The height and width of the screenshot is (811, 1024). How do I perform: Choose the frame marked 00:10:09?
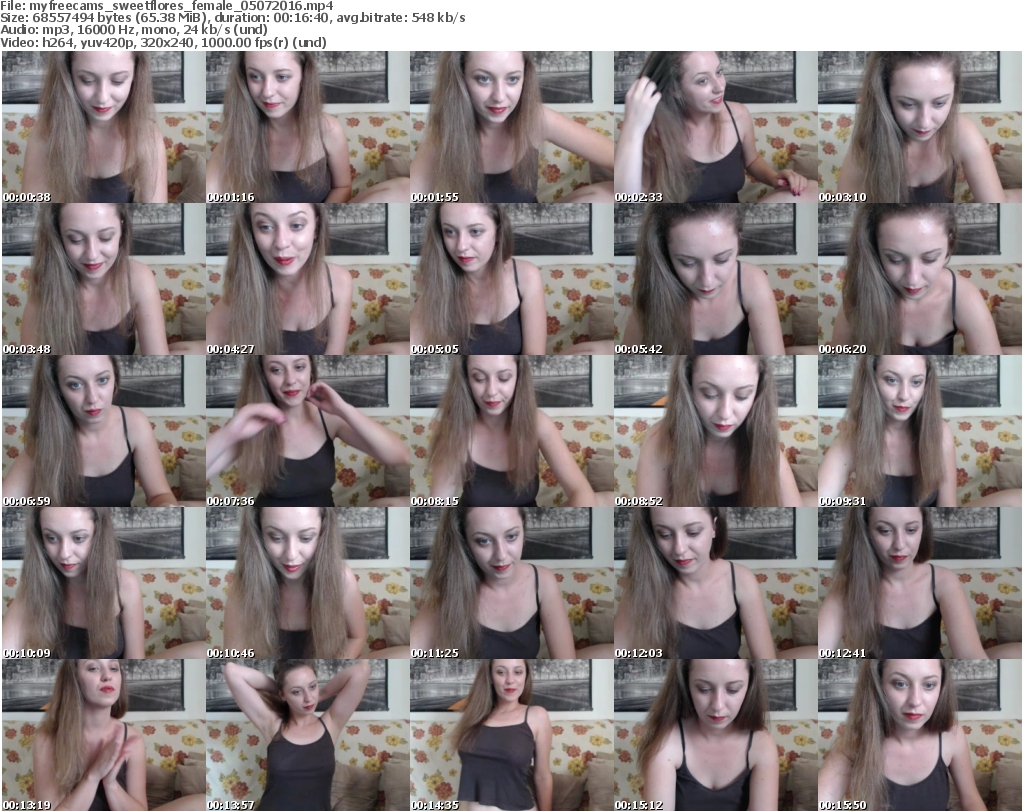pos(104,583)
